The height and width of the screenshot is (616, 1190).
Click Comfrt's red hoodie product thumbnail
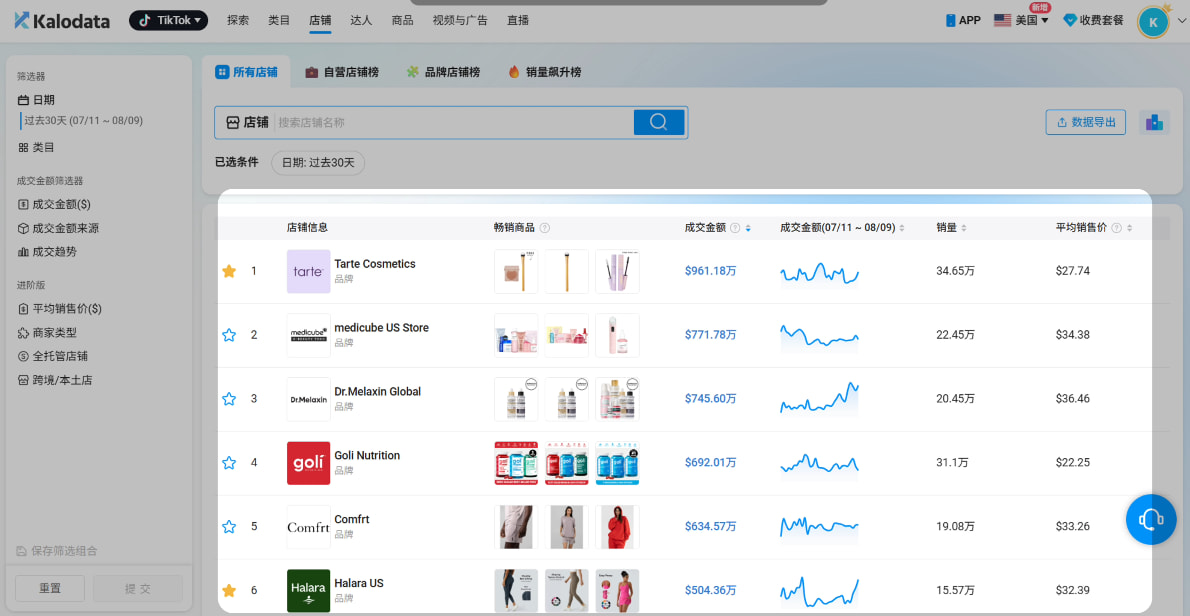click(617, 526)
